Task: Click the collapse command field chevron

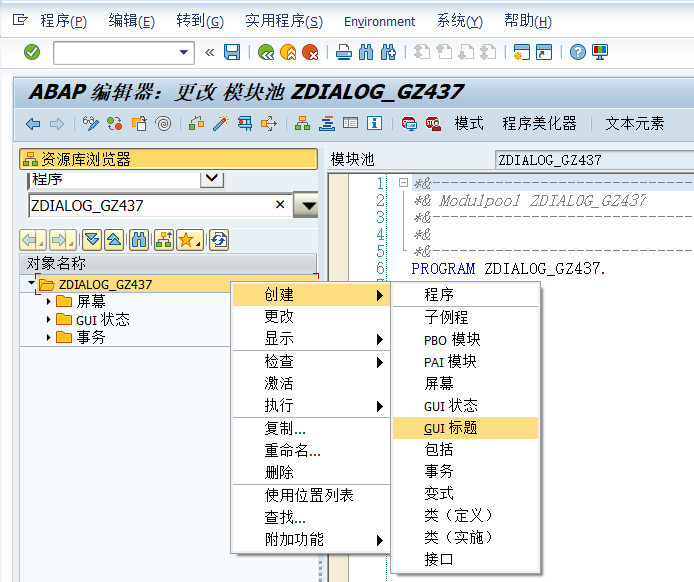Action: (x=209, y=52)
